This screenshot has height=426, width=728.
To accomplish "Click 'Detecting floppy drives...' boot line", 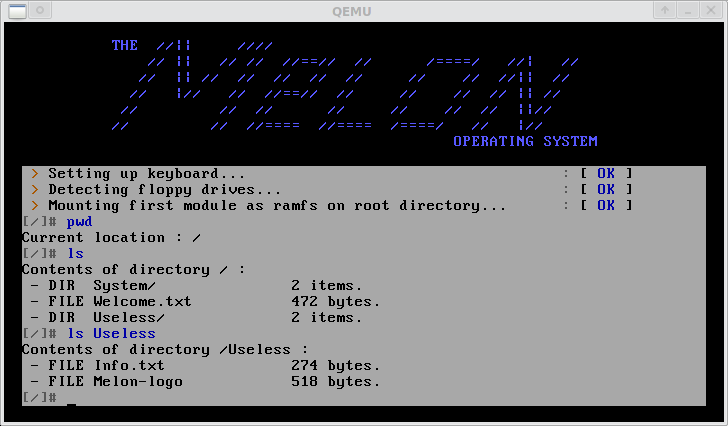I will pyautogui.click(x=164, y=190).
